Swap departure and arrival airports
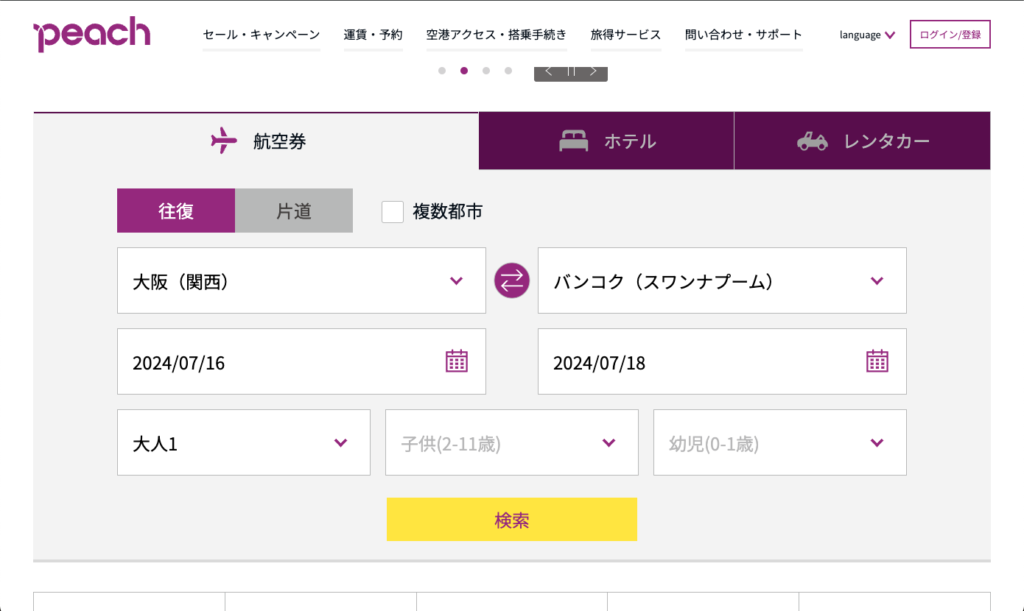 tap(511, 281)
